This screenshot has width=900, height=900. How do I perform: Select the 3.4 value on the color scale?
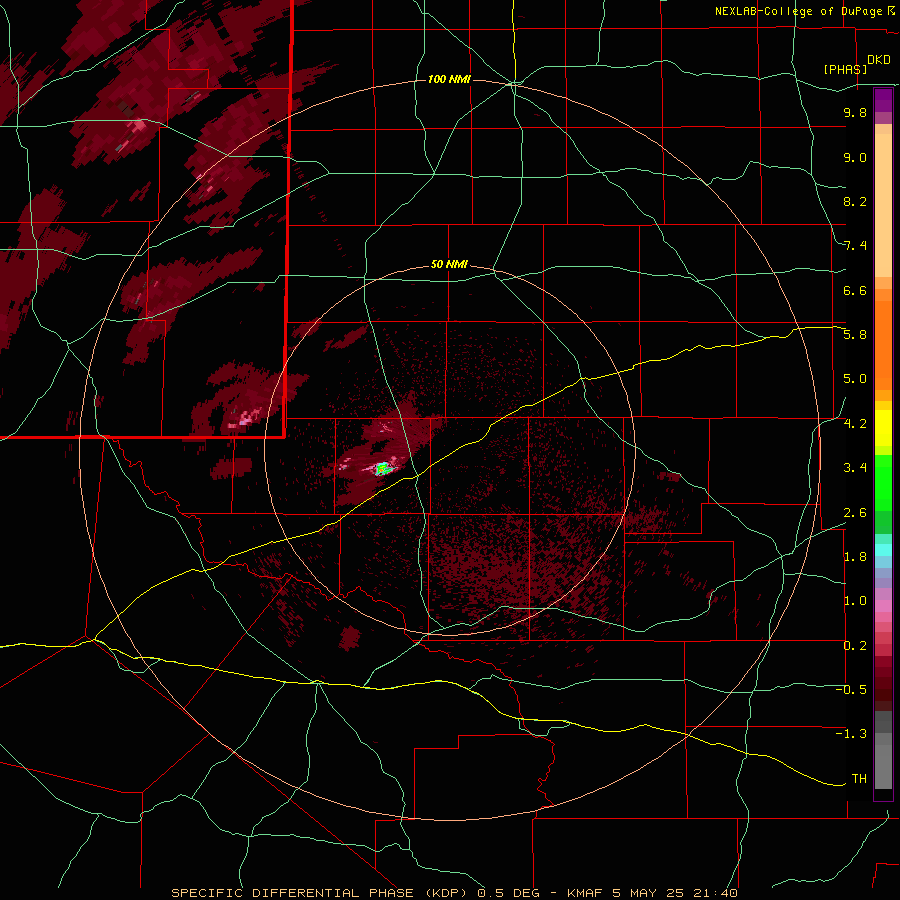click(855, 468)
